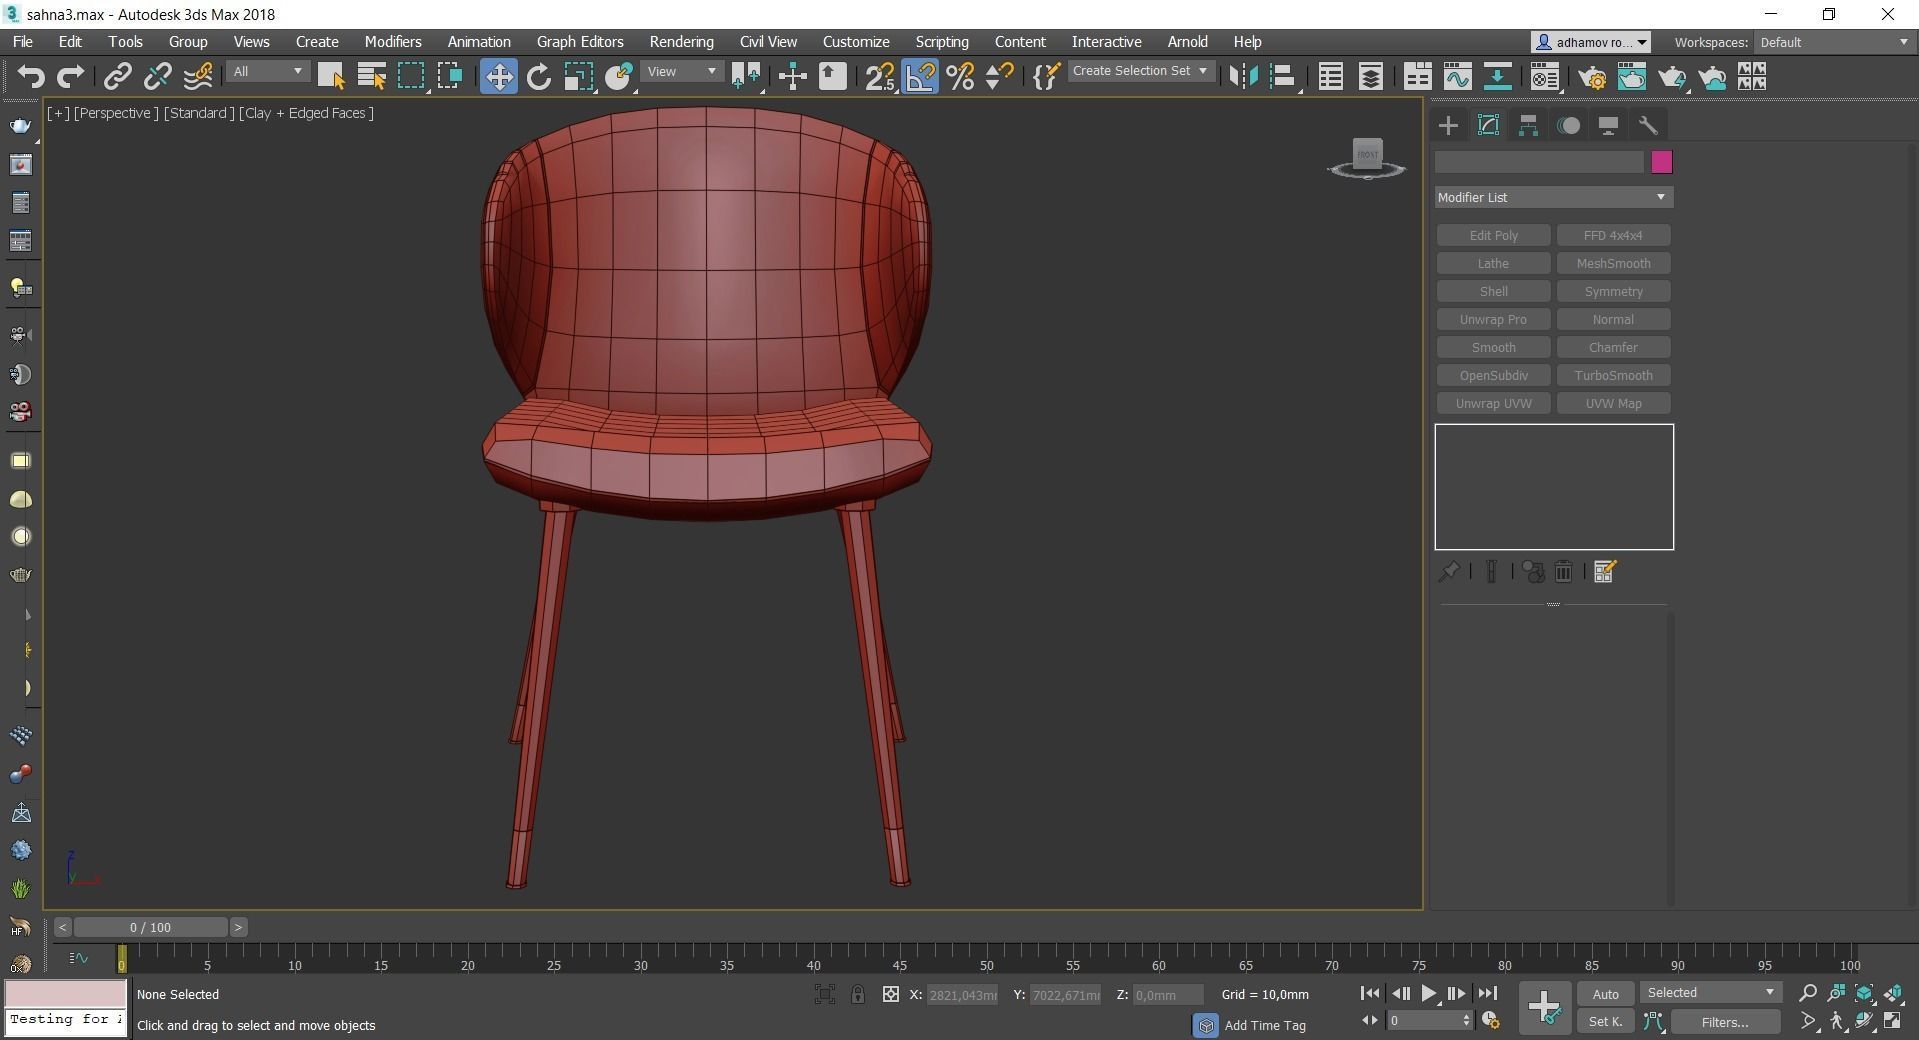The width and height of the screenshot is (1919, 1040).
Task: Click the Select and Place tool
Action: point(618,76)
